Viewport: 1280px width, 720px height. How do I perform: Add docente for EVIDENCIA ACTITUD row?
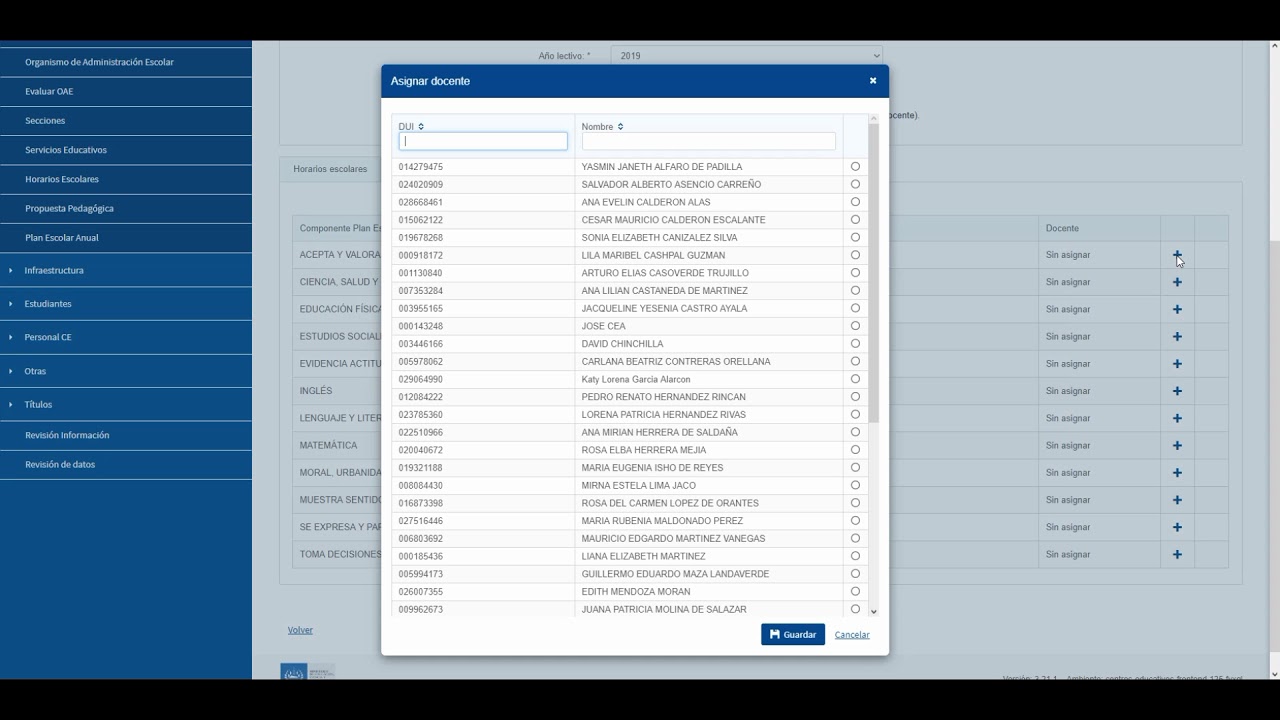(x=1177, y=364)
